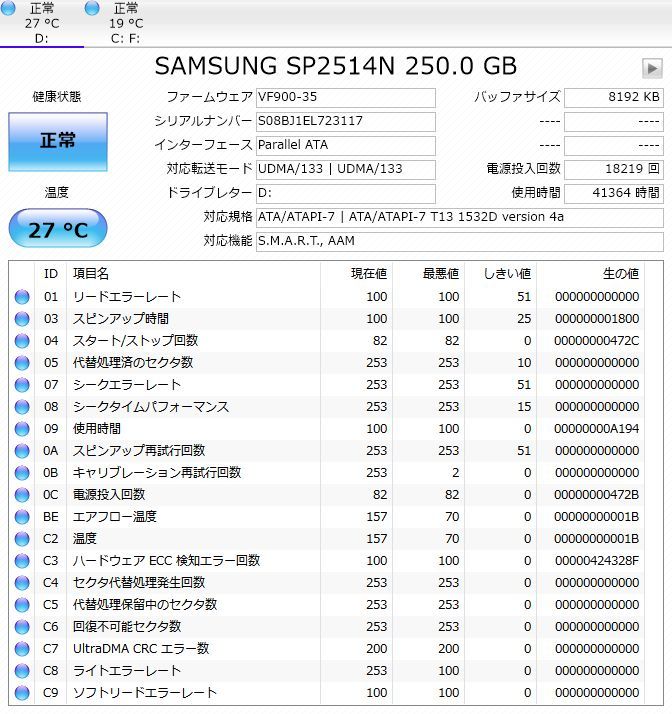Viewport: 672px width, 714px height.
Task: Click the しきい値 column header
Action: click(501, 274)
